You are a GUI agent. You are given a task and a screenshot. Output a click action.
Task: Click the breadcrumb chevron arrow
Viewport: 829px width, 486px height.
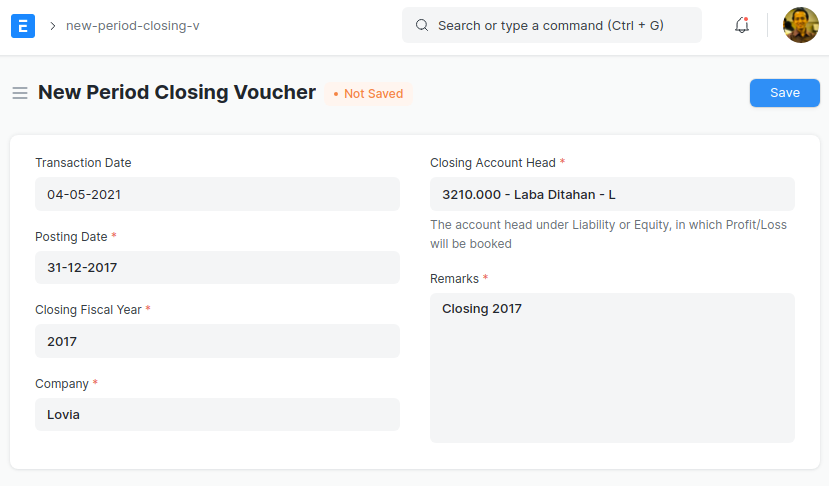tap(52, 26)
